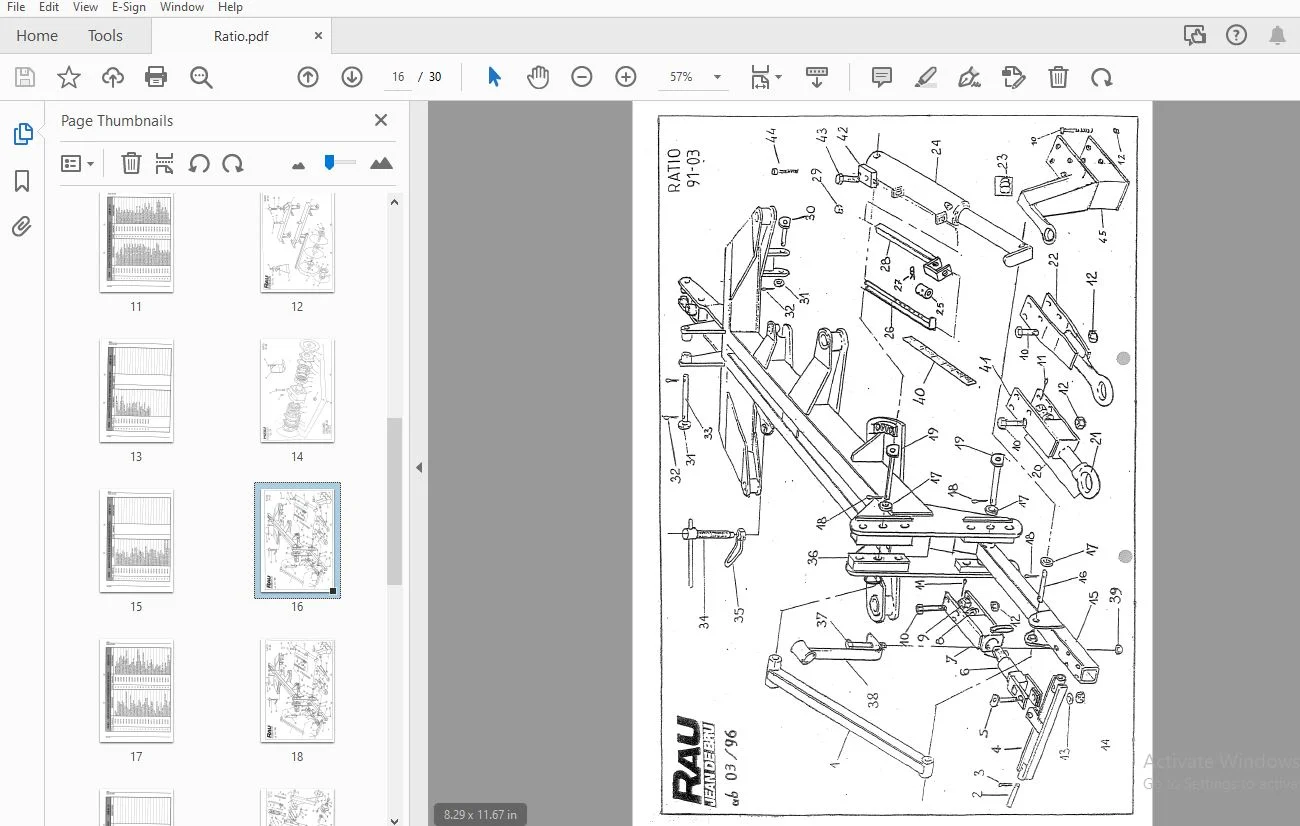Screen dimensions: 1300x826
Task: Open the Attachments paperclip panel
Action: pyautogui.click(x=22, y=227)
